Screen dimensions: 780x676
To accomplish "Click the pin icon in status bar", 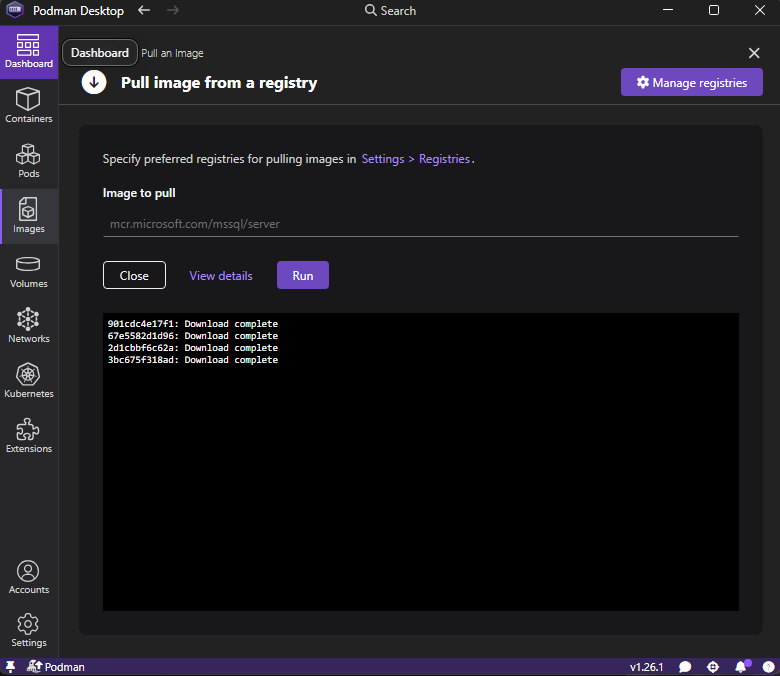I will coord(10,667).
